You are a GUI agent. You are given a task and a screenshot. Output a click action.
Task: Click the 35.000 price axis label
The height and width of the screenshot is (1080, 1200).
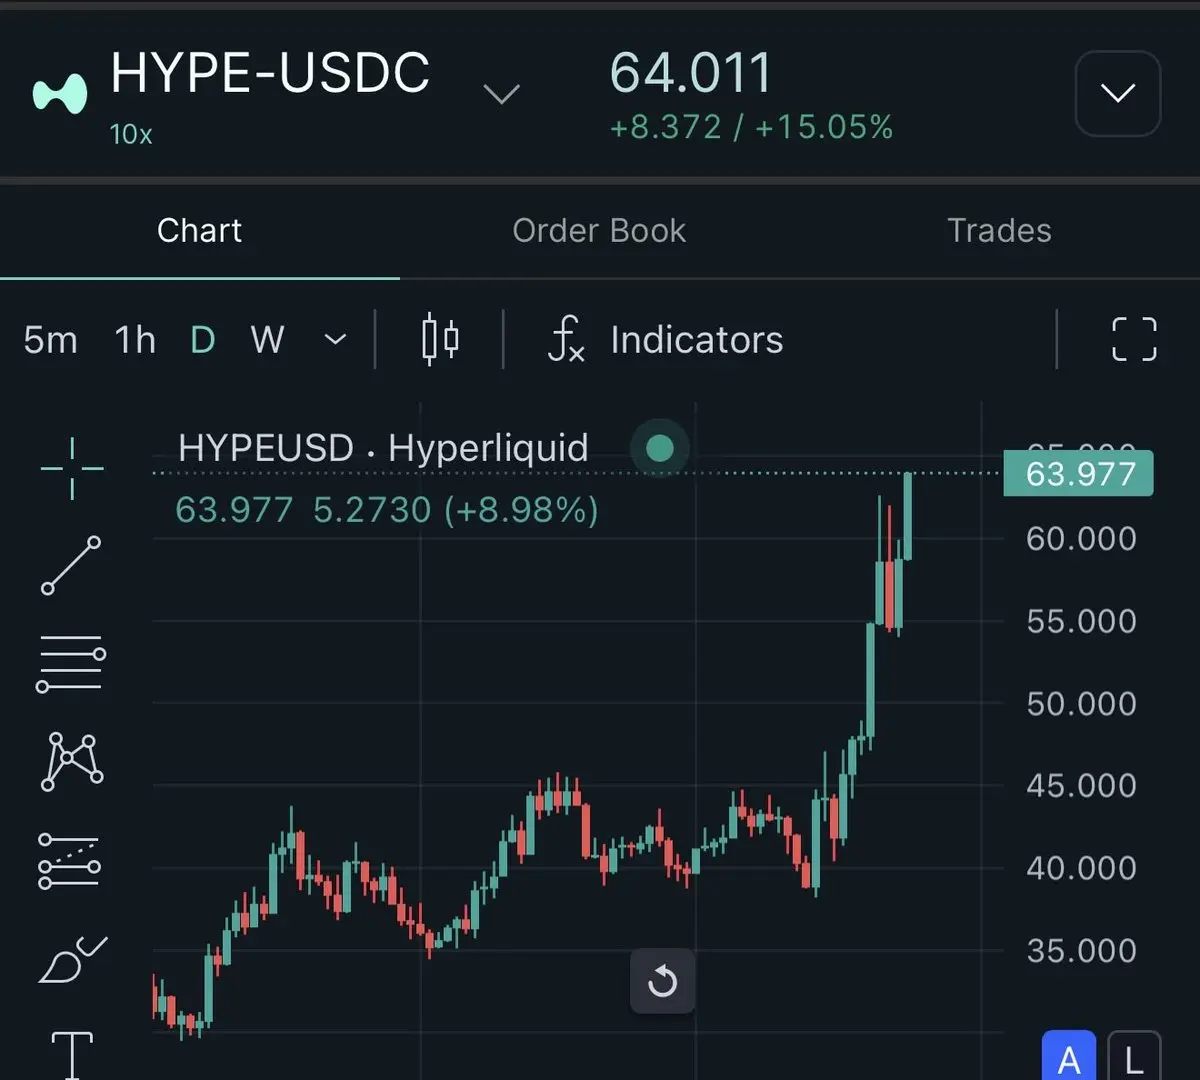1081,951
